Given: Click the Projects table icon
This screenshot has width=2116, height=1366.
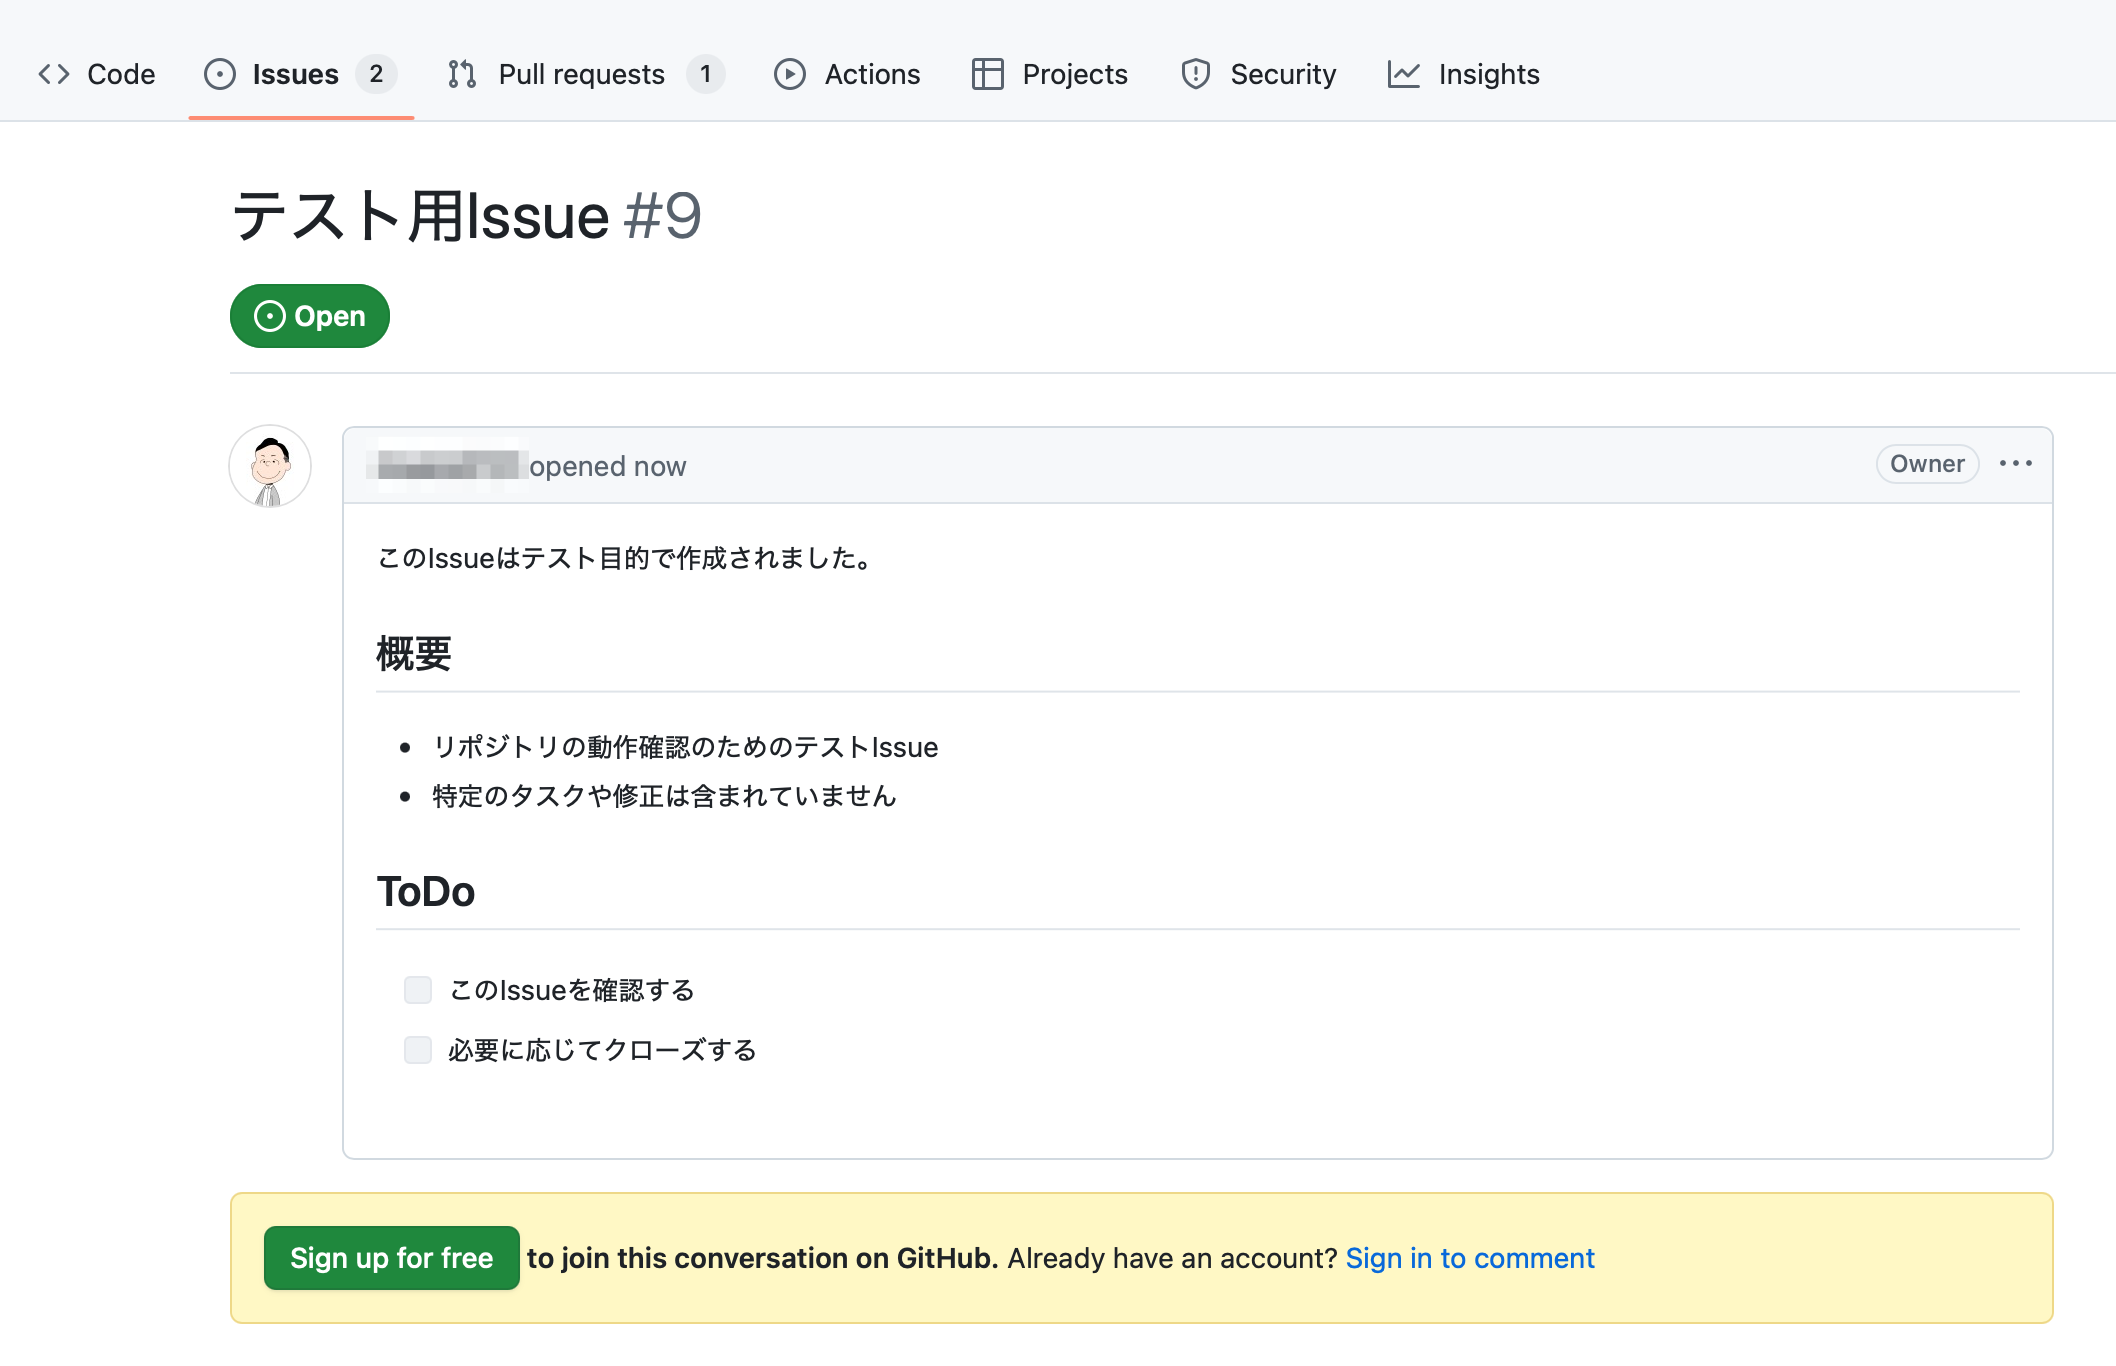Looking at the screenshot, I should point(988,74).
